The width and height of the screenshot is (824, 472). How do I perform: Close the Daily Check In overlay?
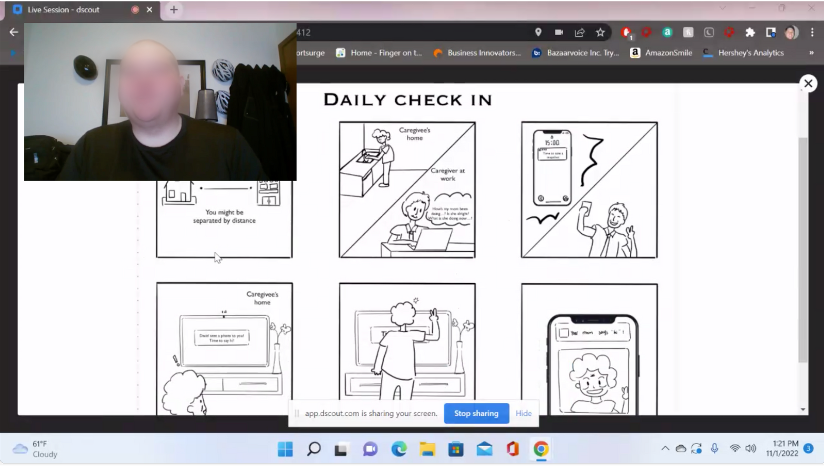click(x=808, y=83)
